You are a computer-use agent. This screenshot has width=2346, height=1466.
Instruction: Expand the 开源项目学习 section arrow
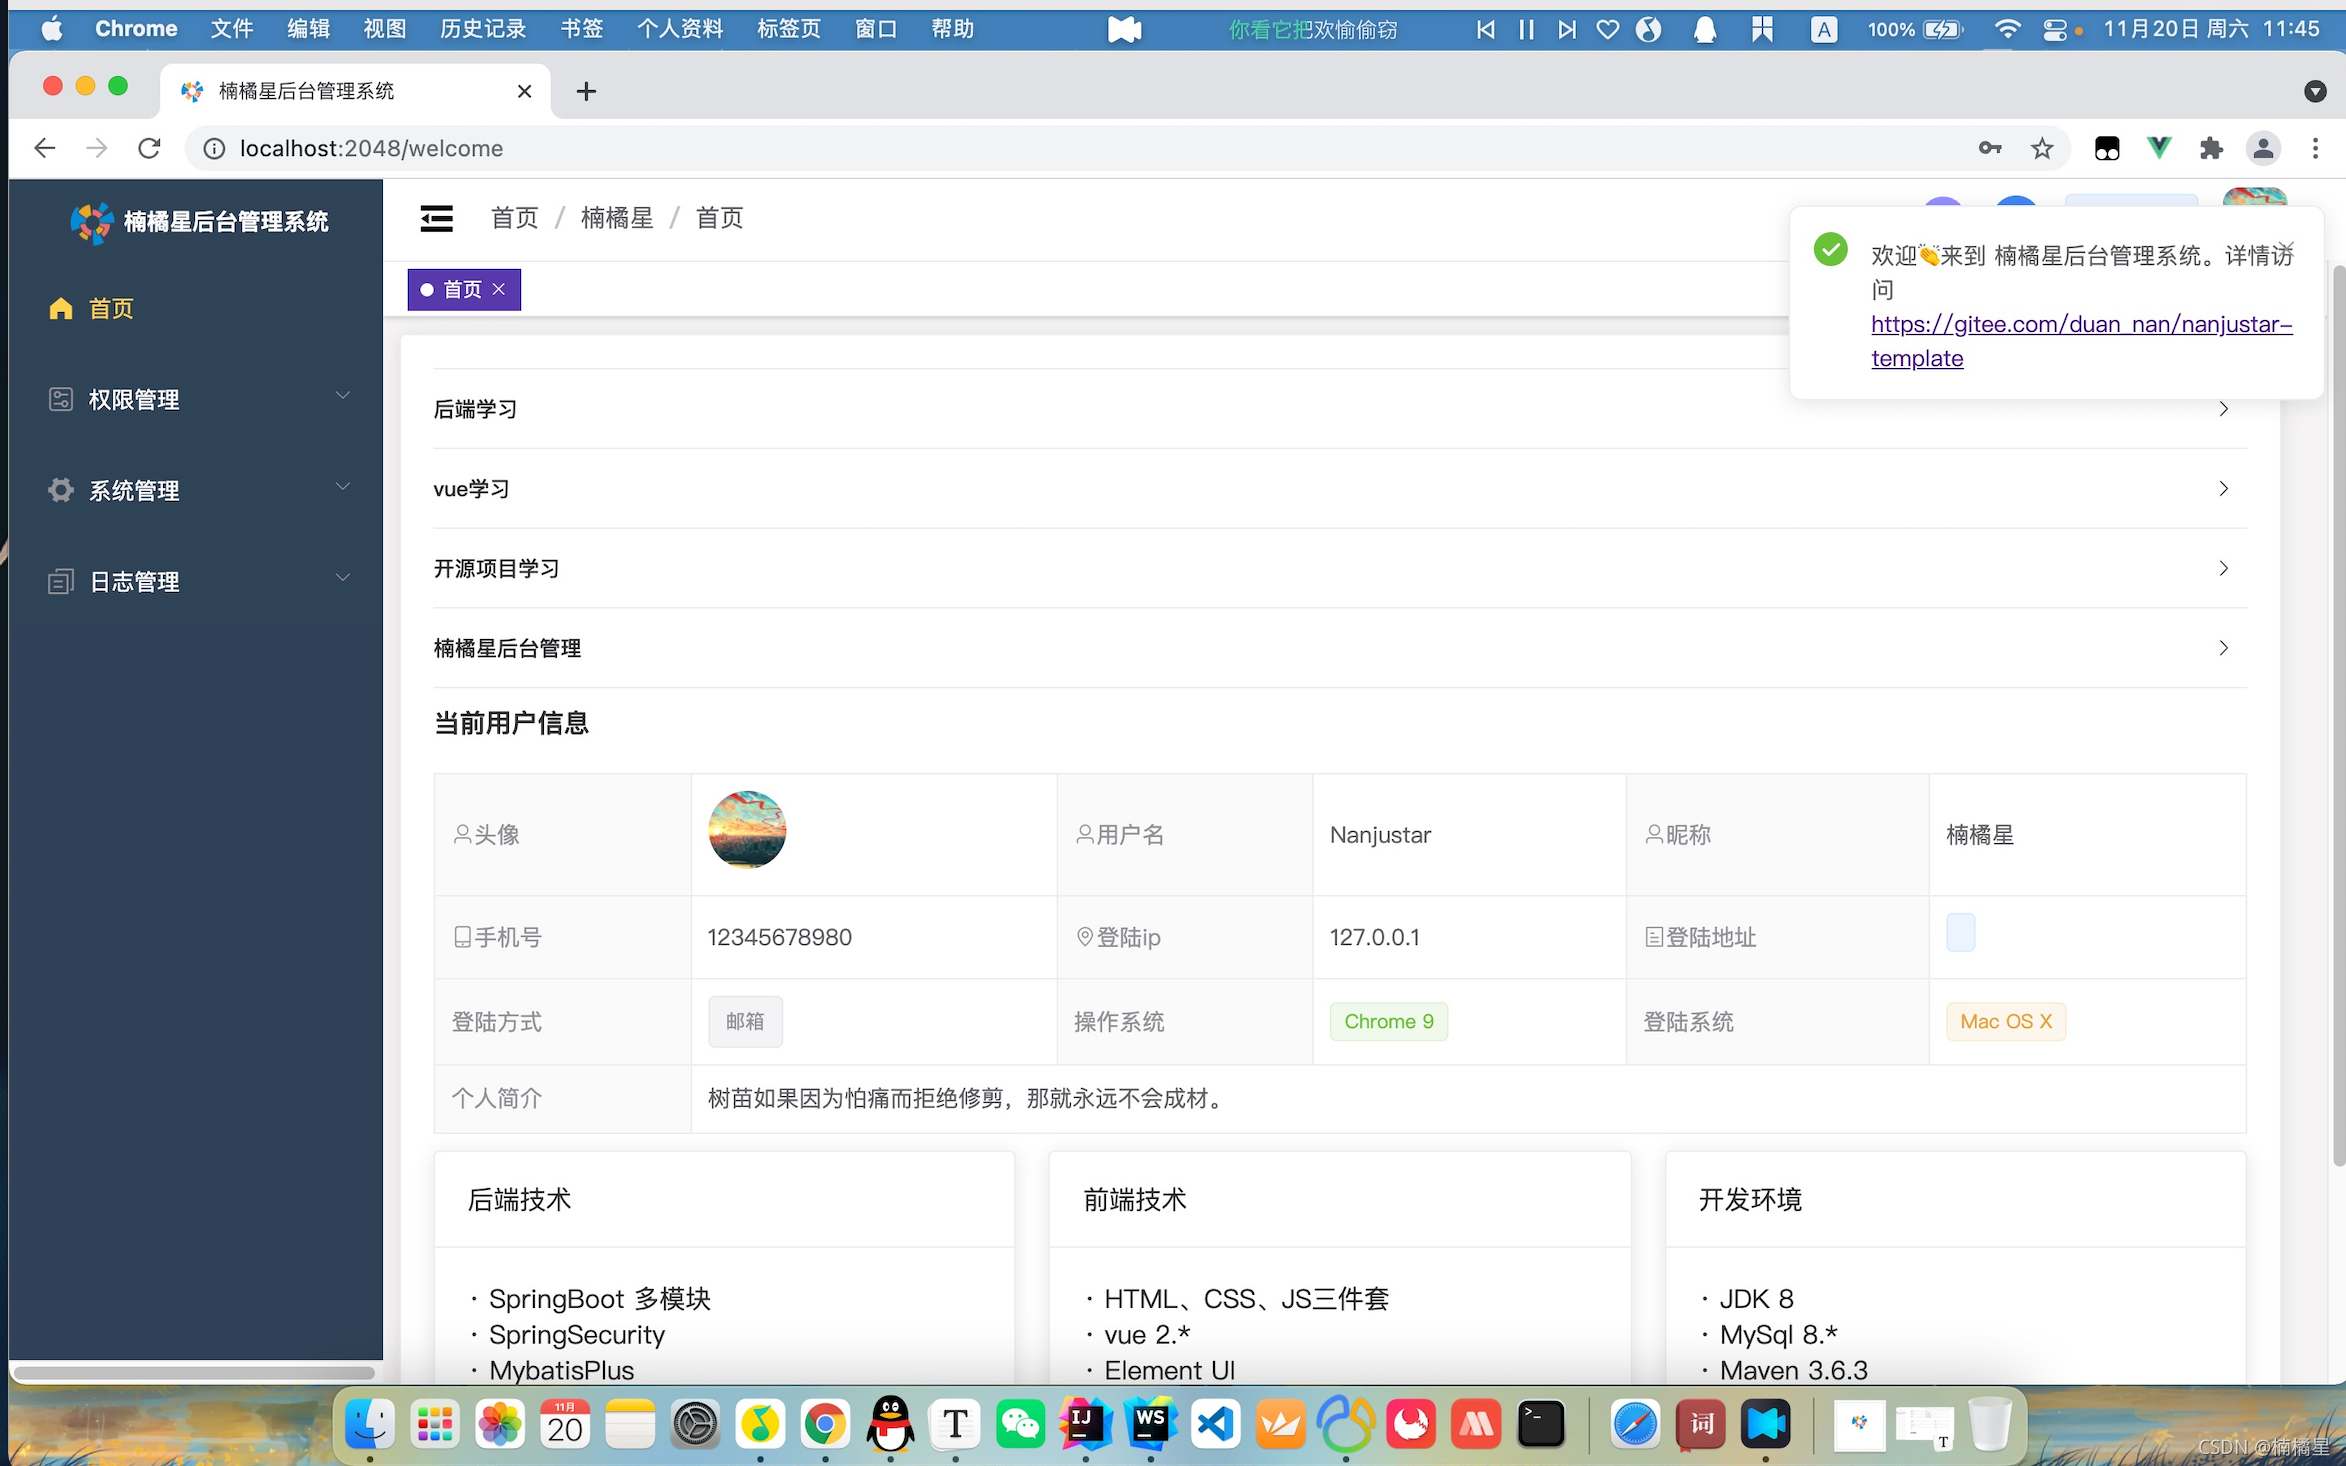[2223, 567]
